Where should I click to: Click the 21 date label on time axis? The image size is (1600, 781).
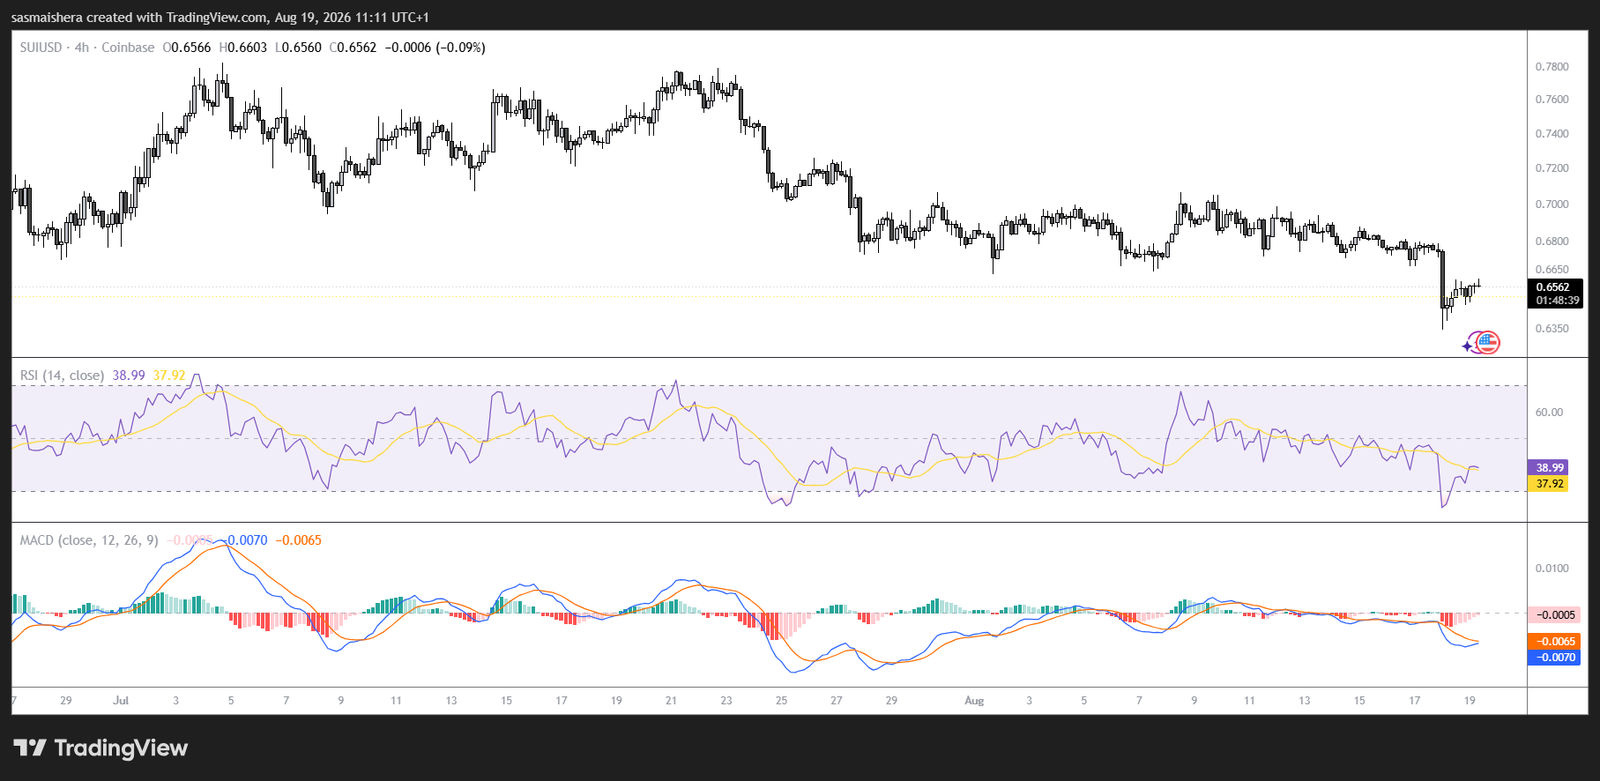pos(671,701)
